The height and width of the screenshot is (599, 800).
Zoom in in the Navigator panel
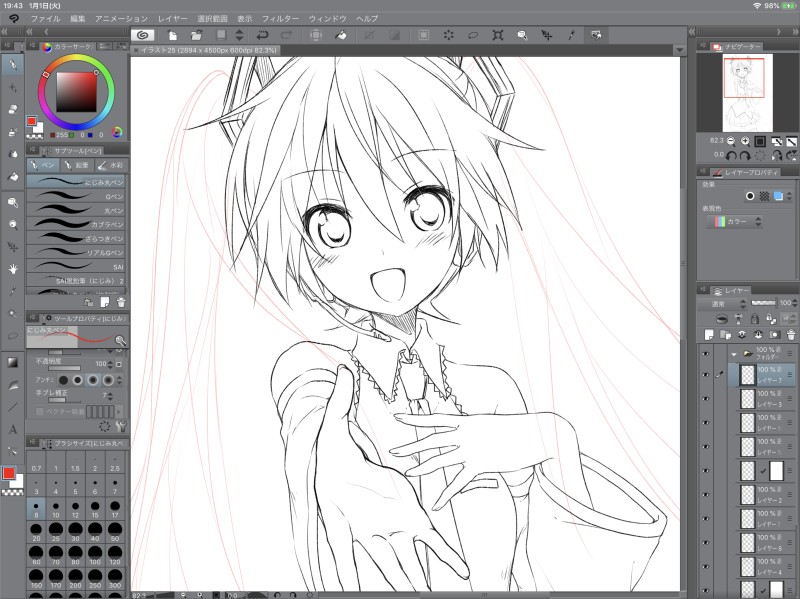pos(745,141)
